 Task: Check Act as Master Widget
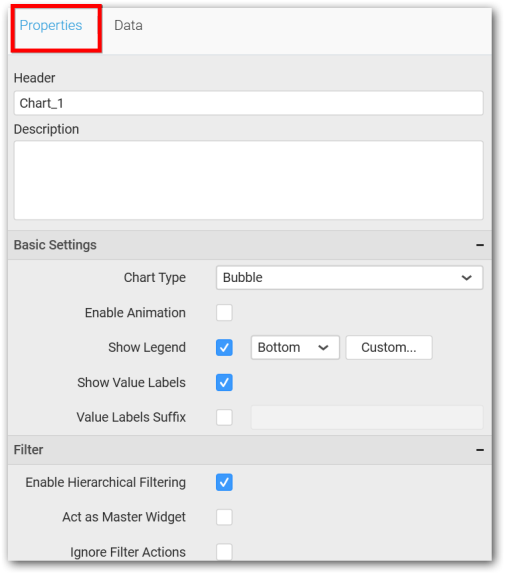224,517
